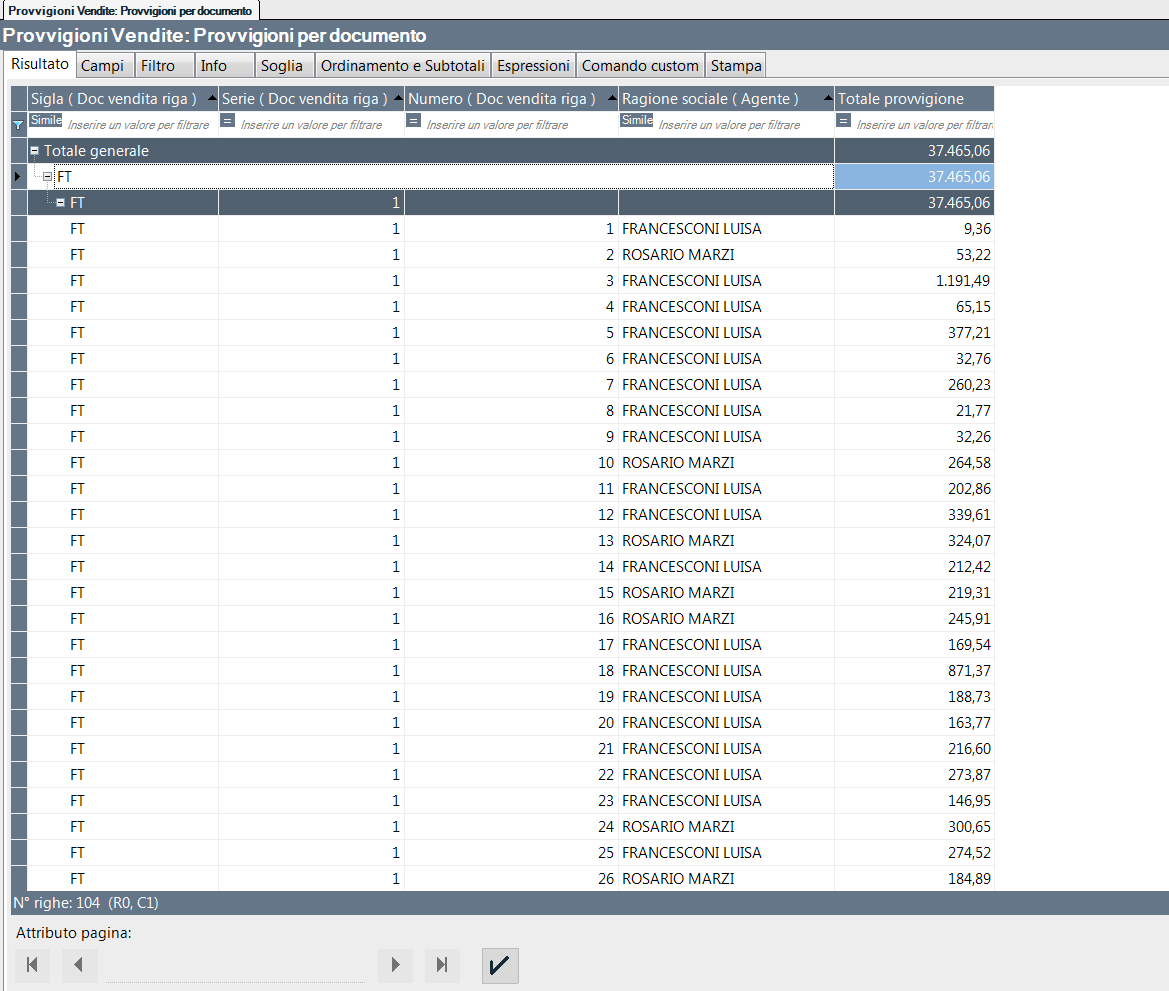Go to first page attribute button
This screenshot has width=1169, height=991.
pos(32,965)
